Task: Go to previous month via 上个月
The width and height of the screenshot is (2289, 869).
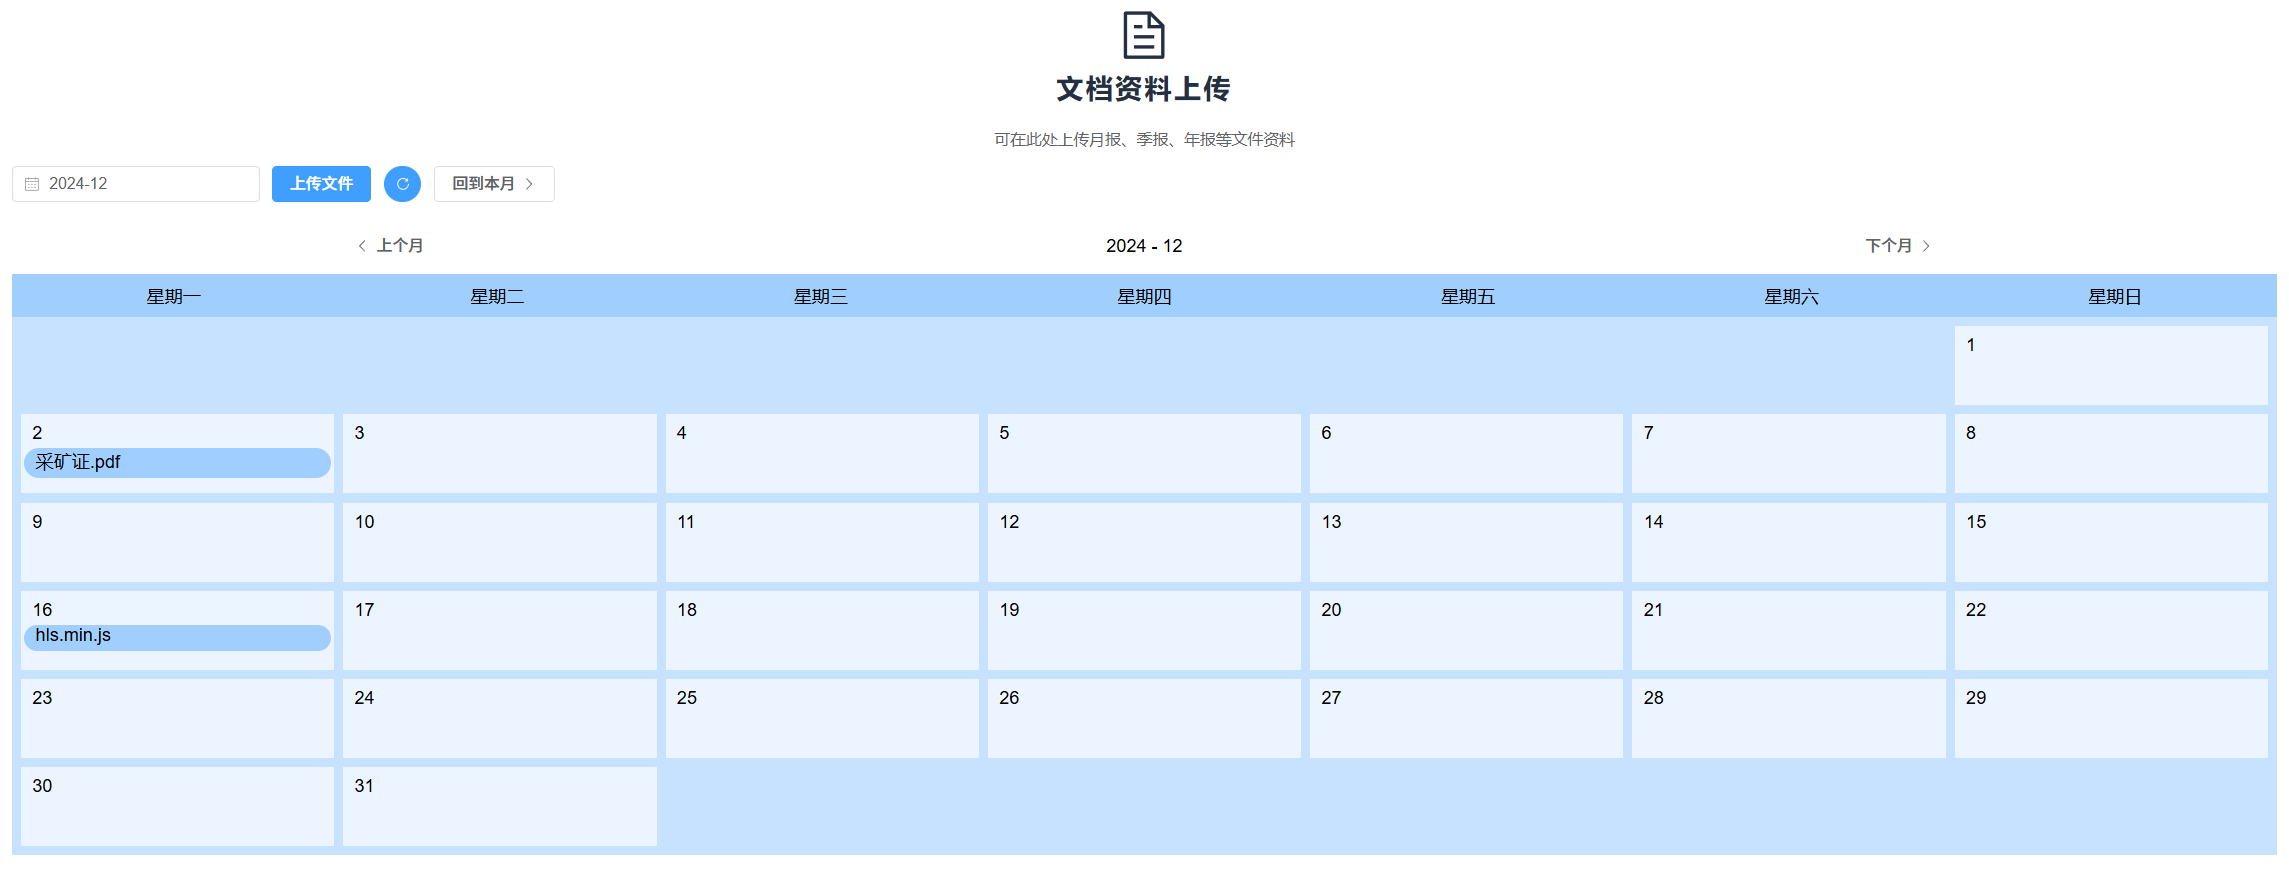Action: pyautogui.click(x=399, y=246)
